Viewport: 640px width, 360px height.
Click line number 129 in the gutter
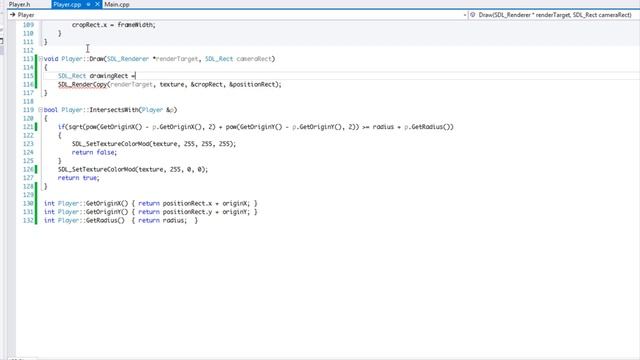point(28,195)
